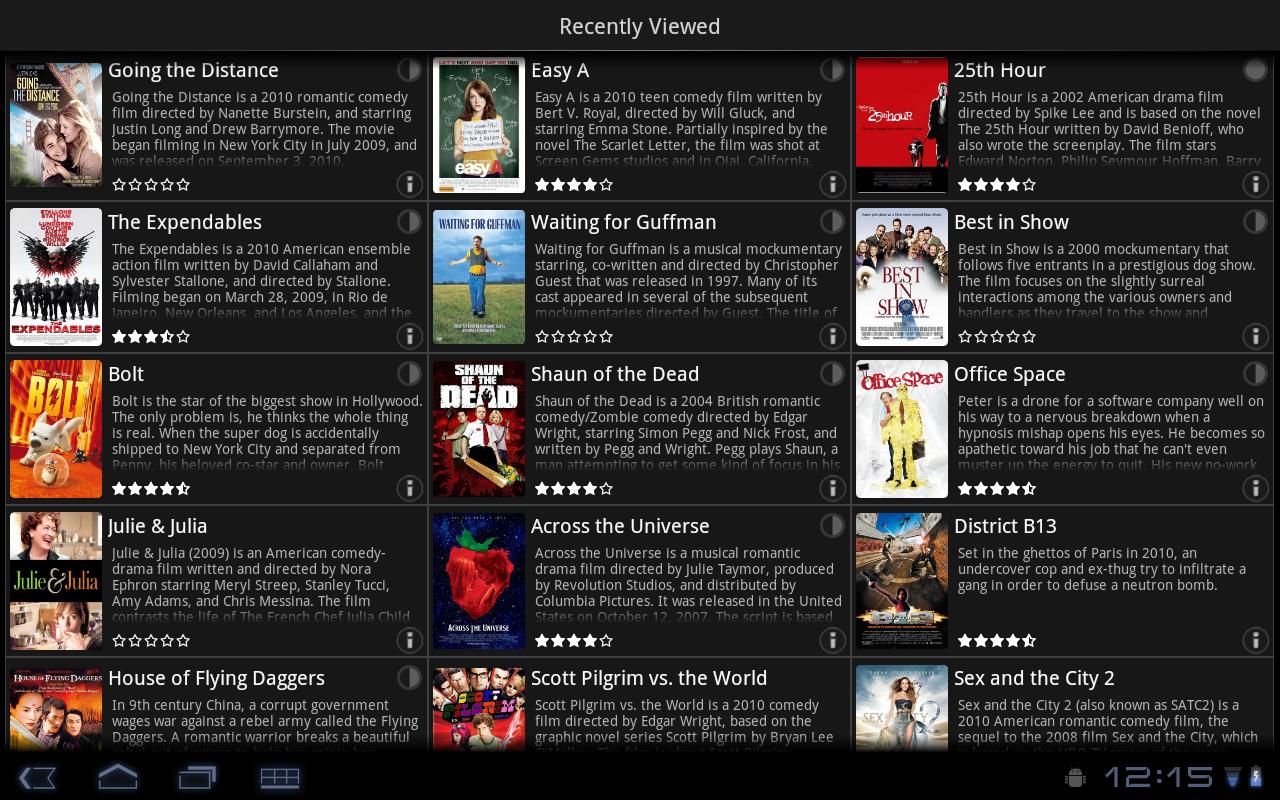Open info for Going the Distance
Viewport: 1280px width, 800px height.
[x=409, y=184]
